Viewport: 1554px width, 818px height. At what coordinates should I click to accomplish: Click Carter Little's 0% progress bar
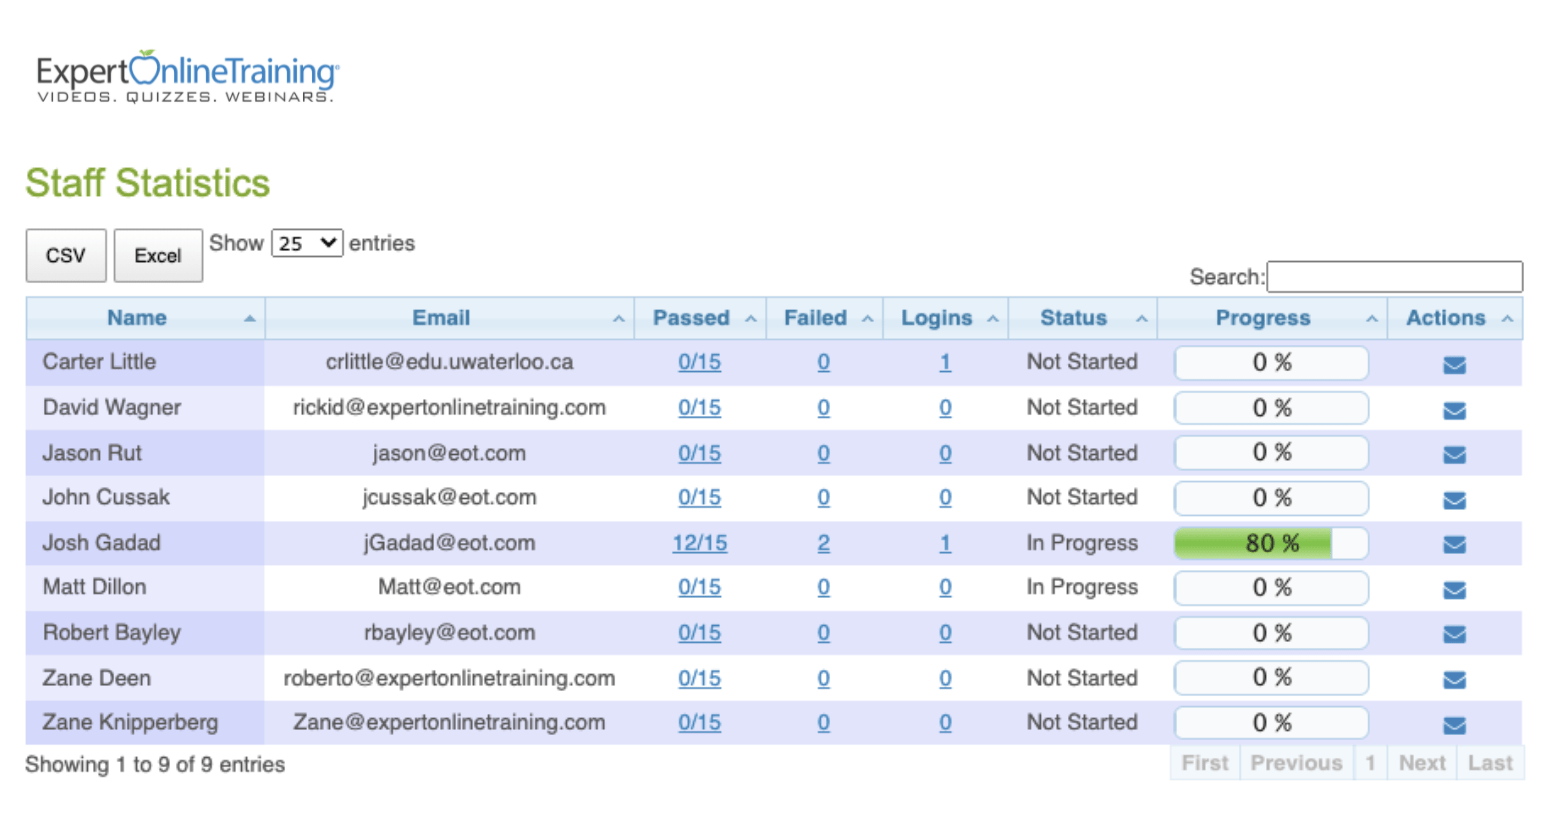click(x=1271, y=362)
